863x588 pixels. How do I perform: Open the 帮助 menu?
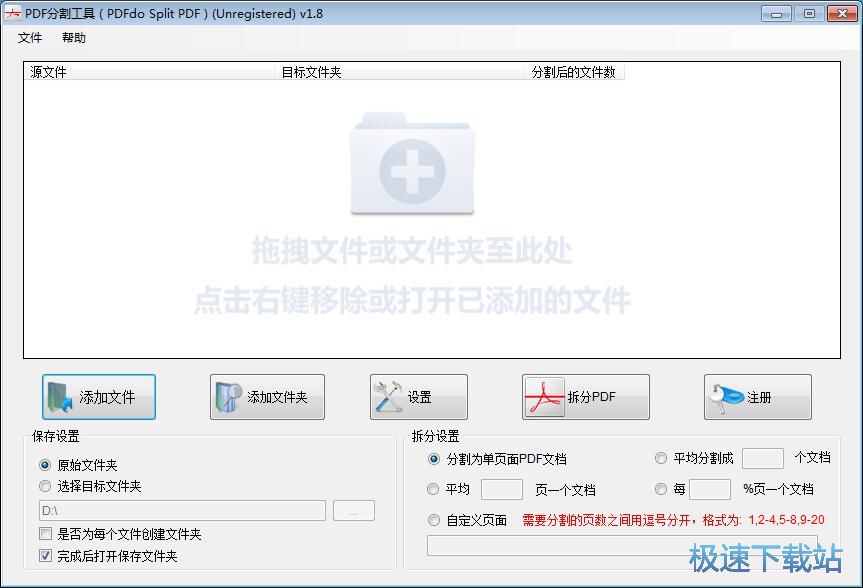(74, 38)
